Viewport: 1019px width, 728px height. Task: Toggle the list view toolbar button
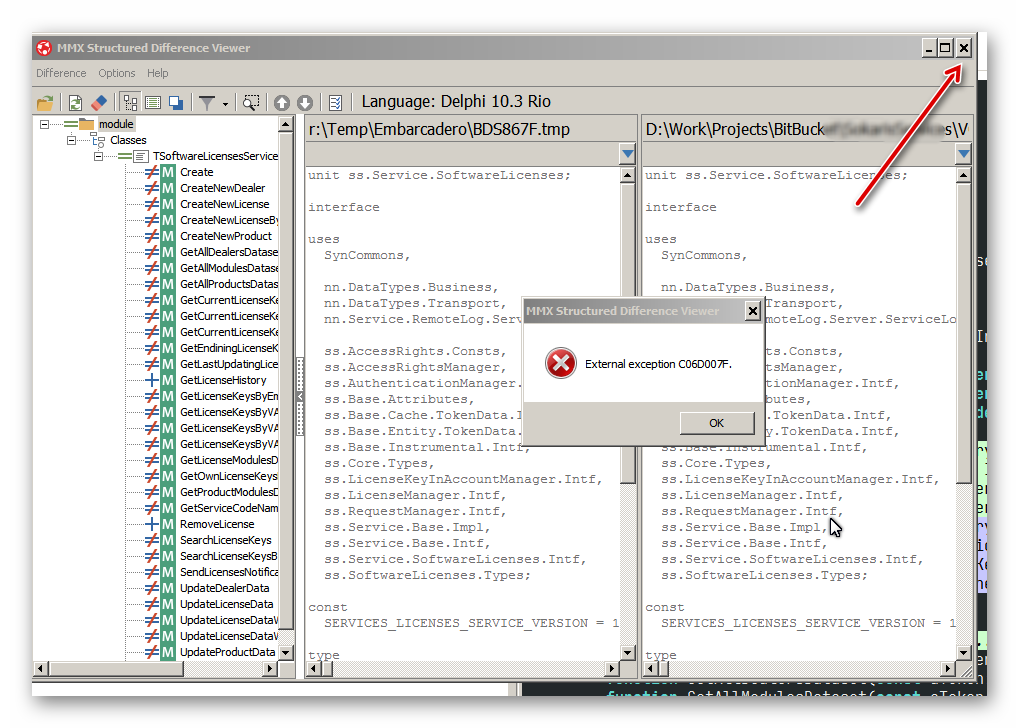[153, 103]
